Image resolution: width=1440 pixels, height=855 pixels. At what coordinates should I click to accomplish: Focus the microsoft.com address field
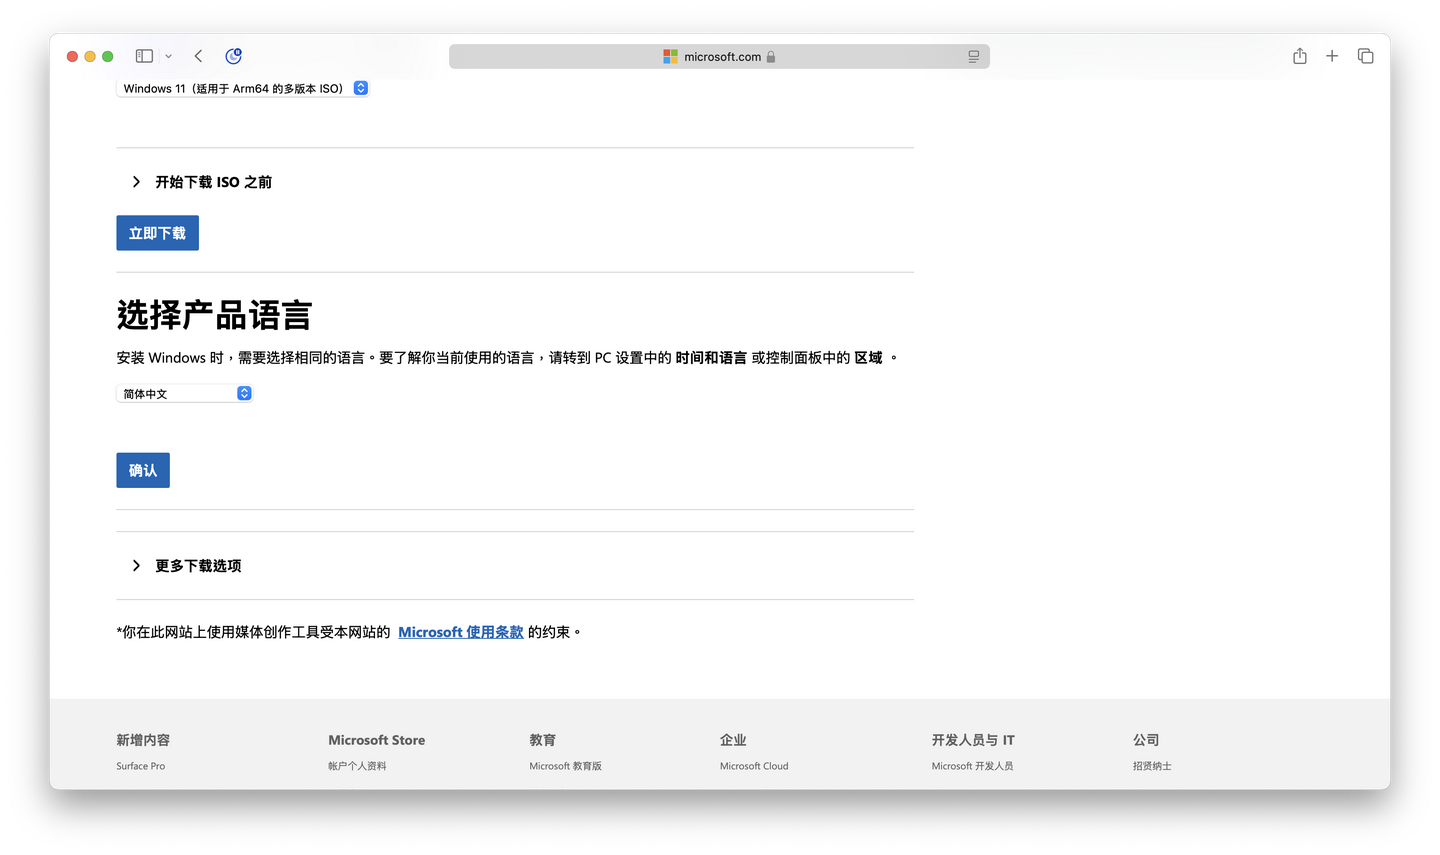(x=719, y=57)
